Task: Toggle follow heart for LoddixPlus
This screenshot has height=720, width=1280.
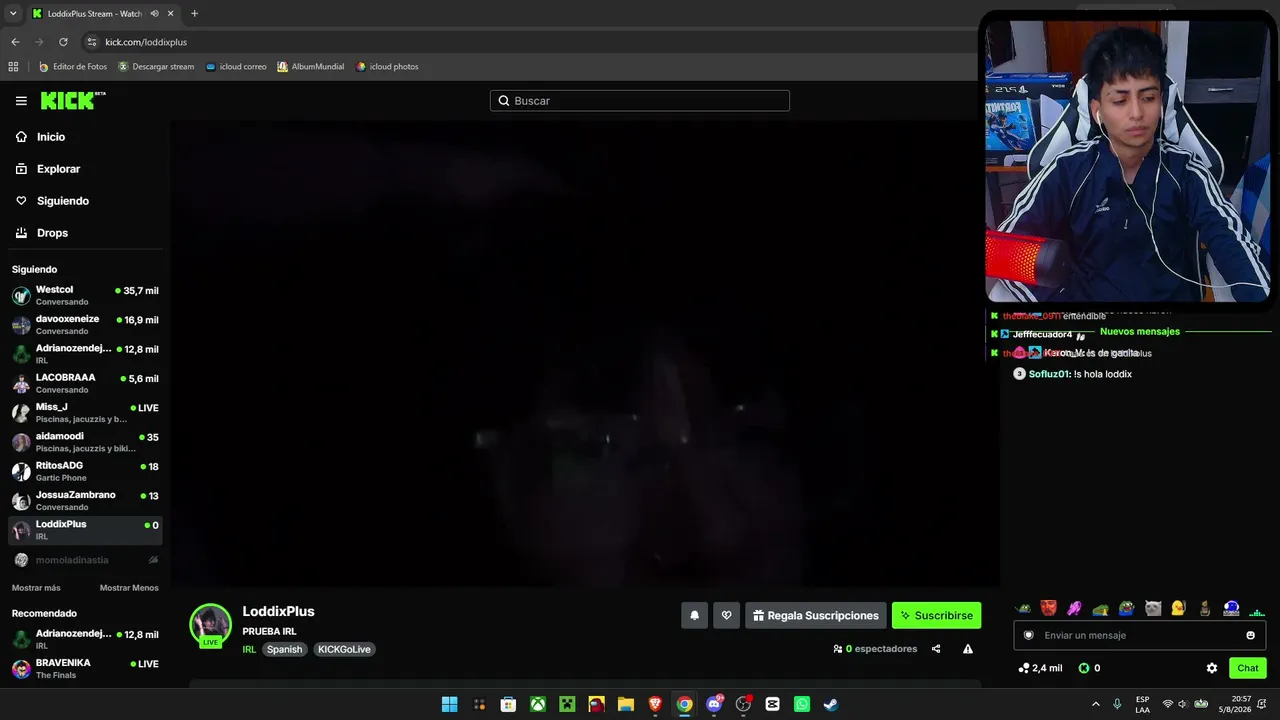Action: click(x=727, y=616)
